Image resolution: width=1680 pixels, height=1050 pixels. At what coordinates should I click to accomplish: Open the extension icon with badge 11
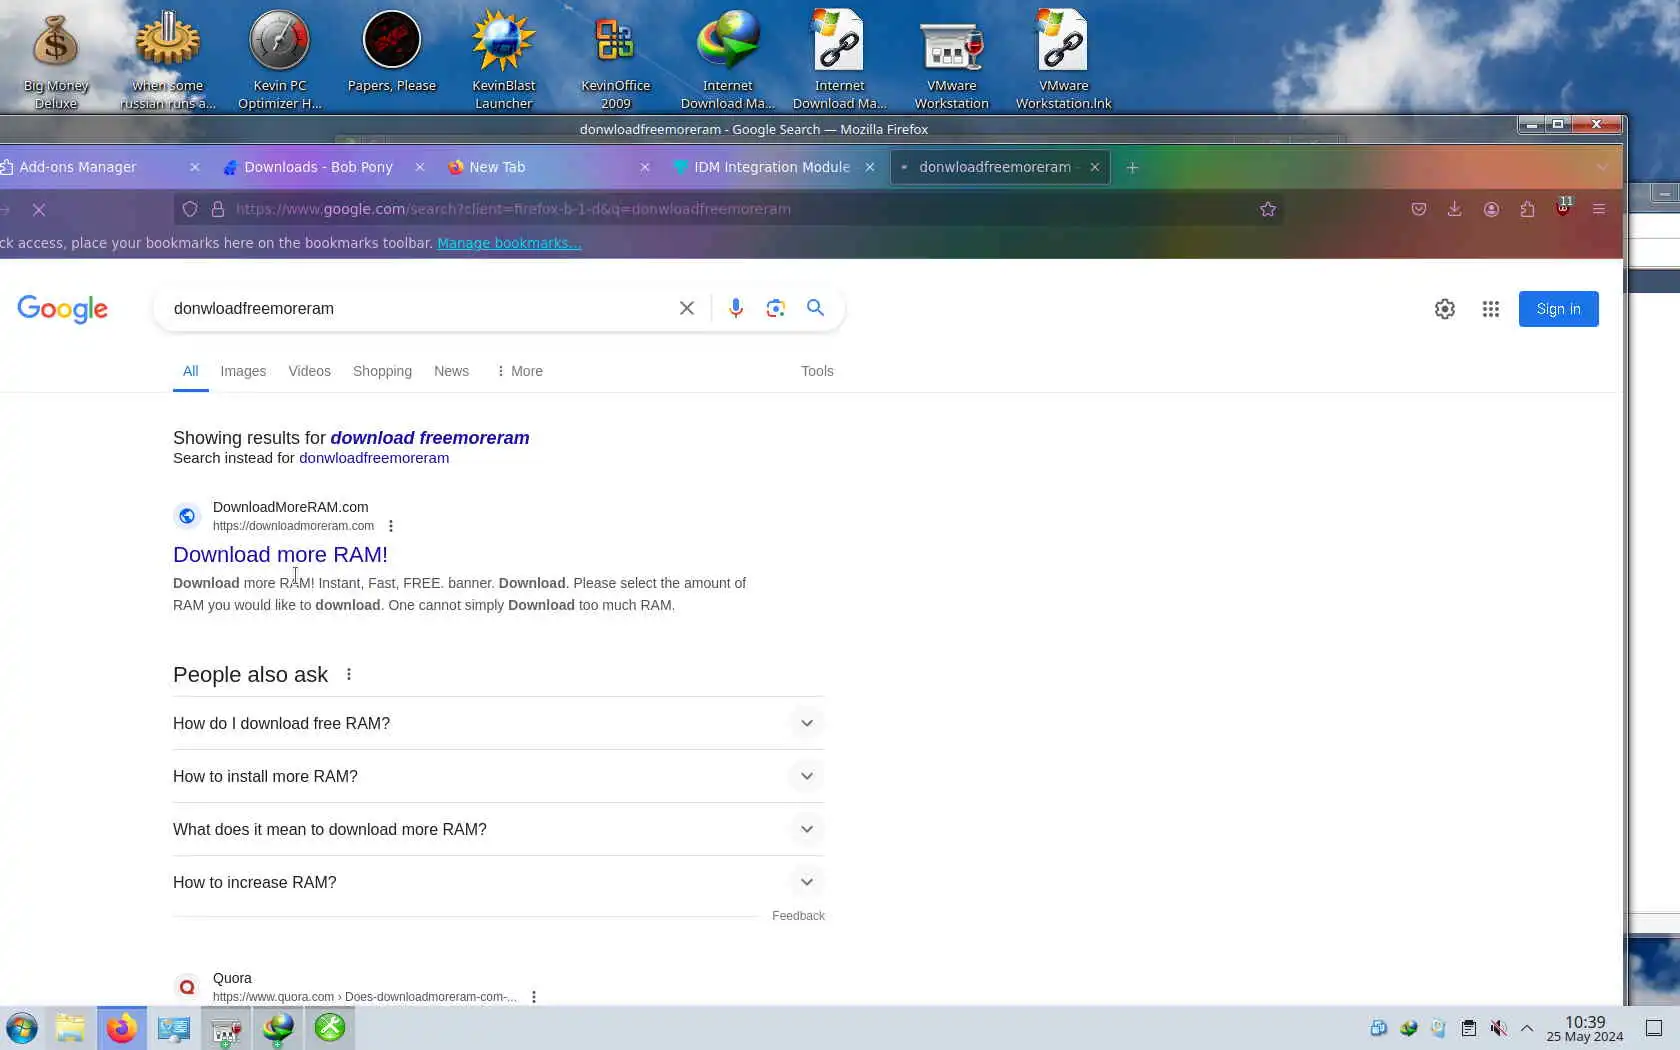pyautogui.click(x=1563, y=208)
